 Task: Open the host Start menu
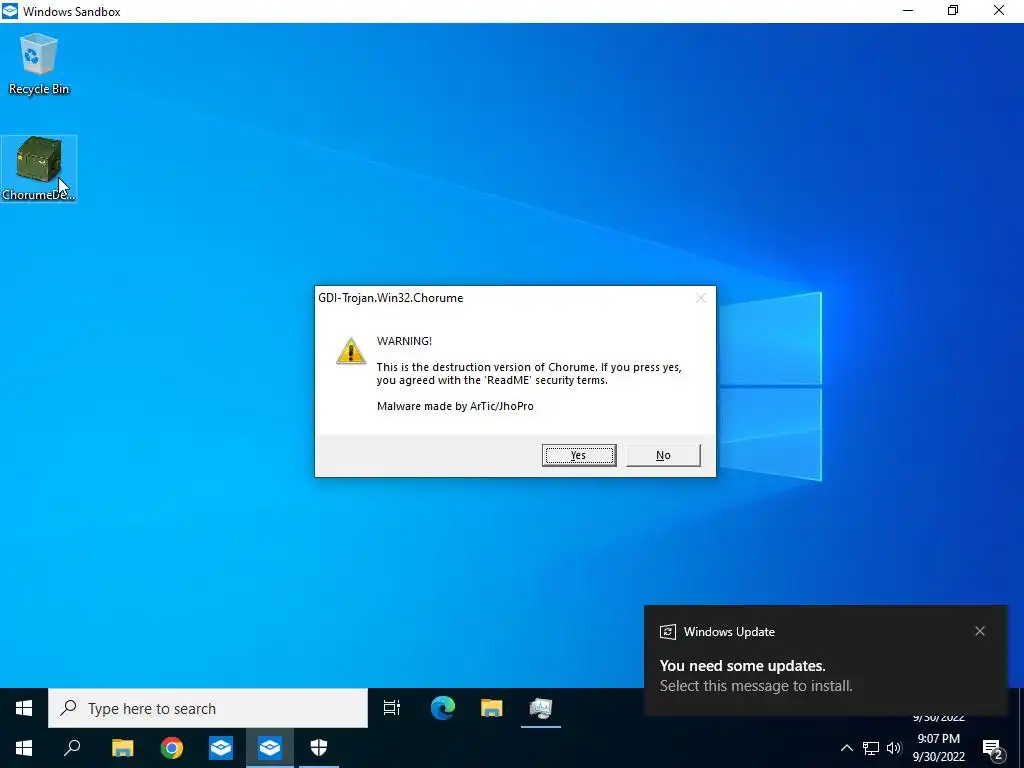coord(24,748)
